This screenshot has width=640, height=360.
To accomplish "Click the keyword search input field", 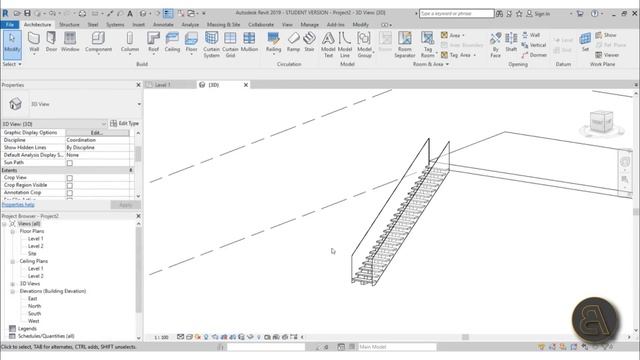I will [456, 13].
